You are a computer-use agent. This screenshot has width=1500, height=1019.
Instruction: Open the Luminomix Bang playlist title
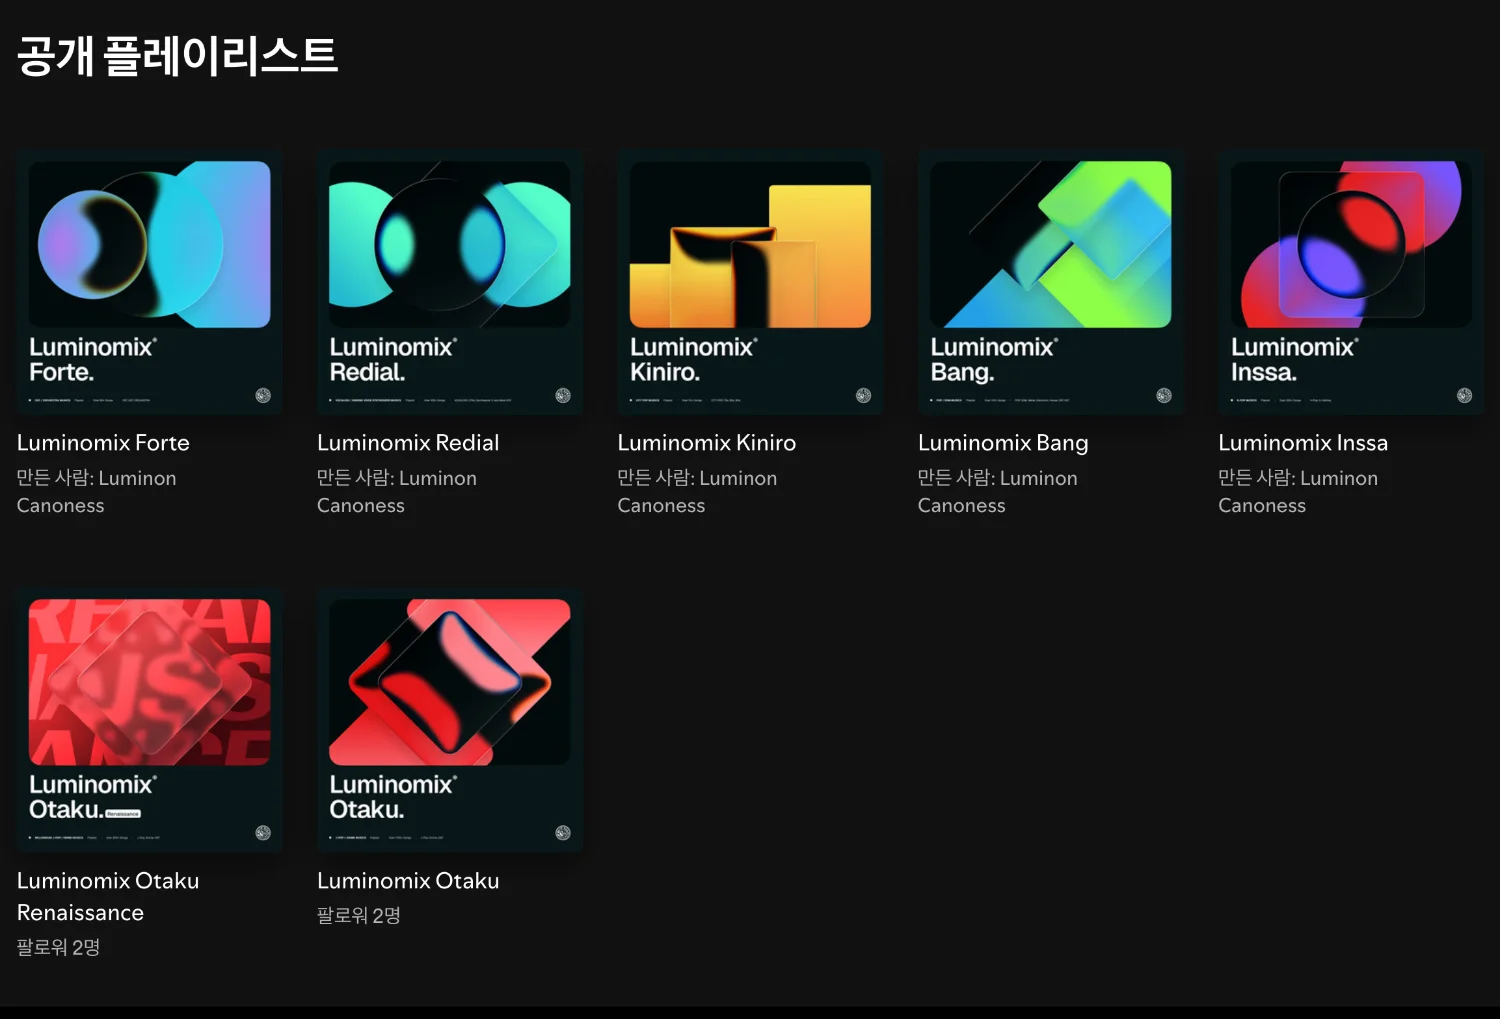click(x=1003, y=443)
